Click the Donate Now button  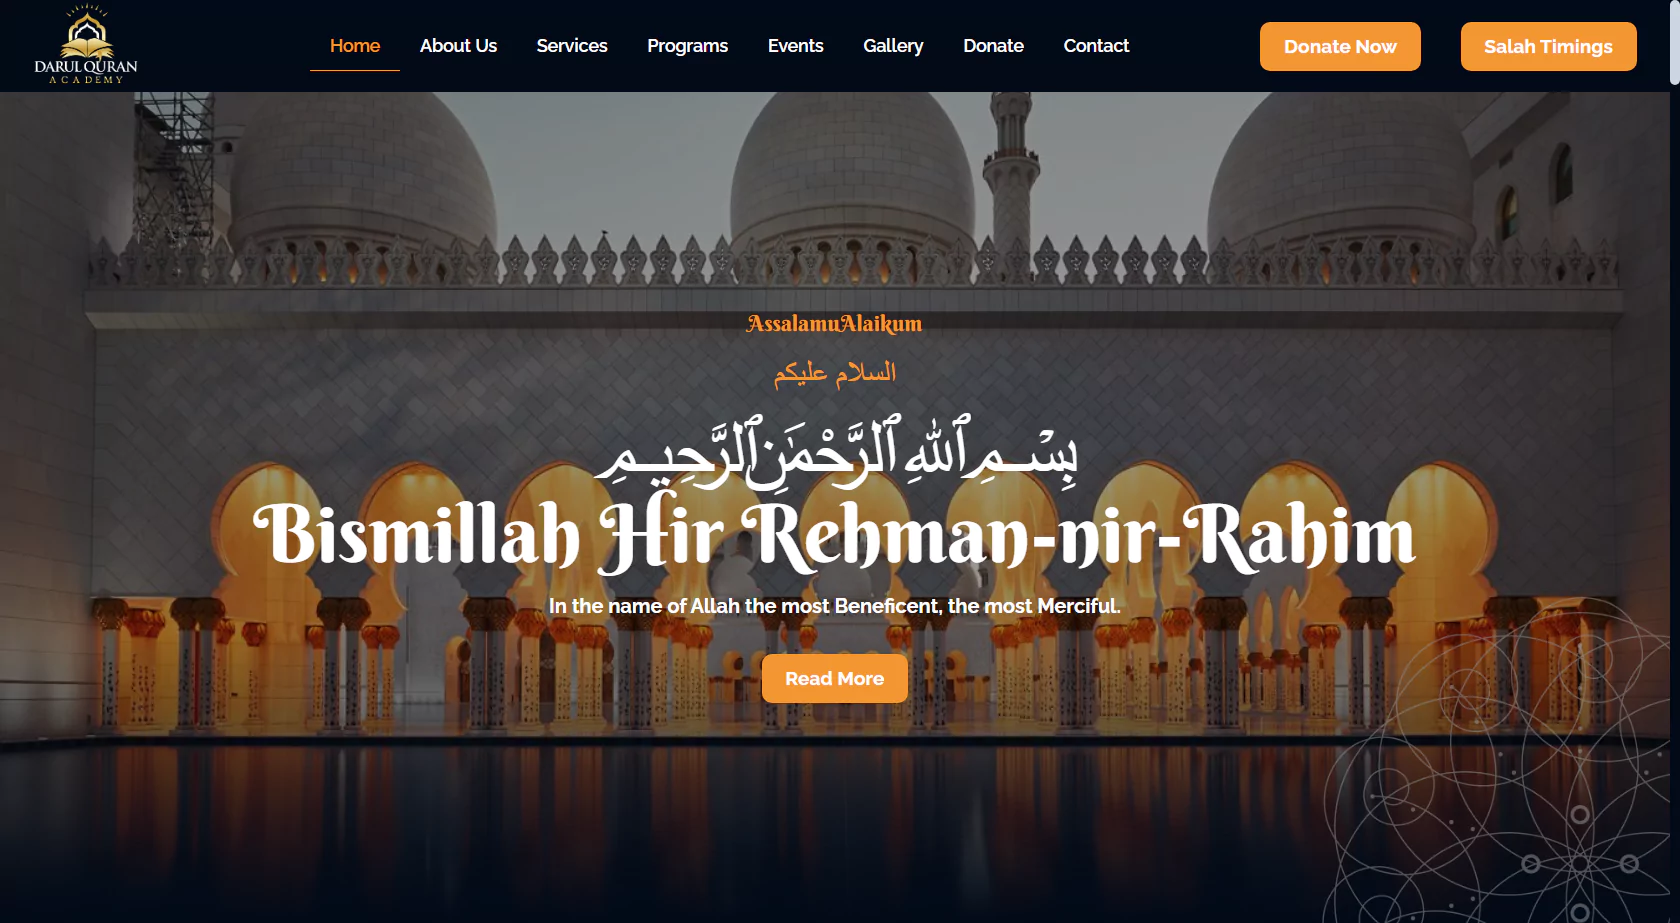(1340, 47)
